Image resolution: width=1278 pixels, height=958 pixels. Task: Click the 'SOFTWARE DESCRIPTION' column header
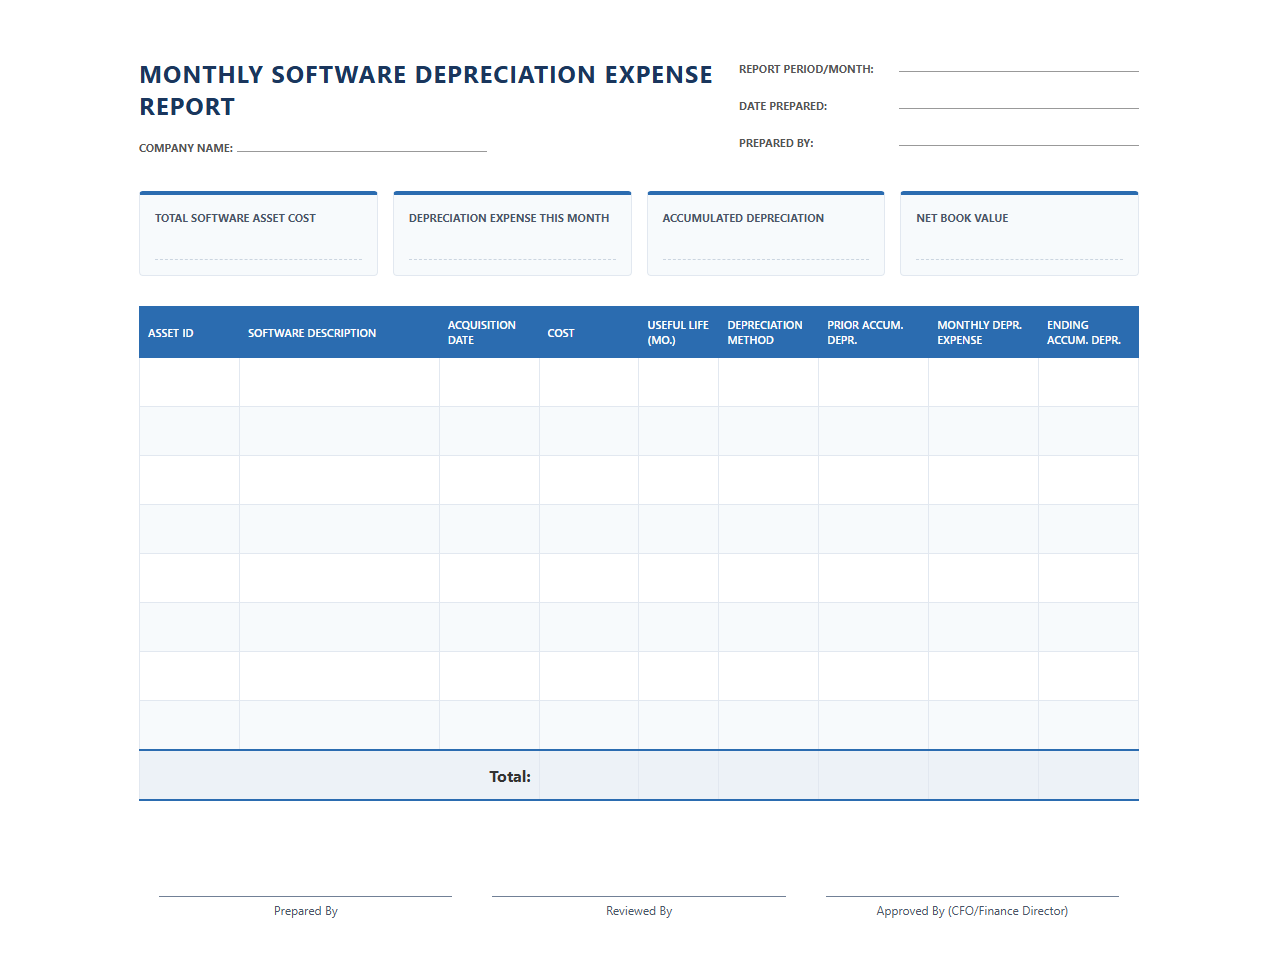point(339,333)
